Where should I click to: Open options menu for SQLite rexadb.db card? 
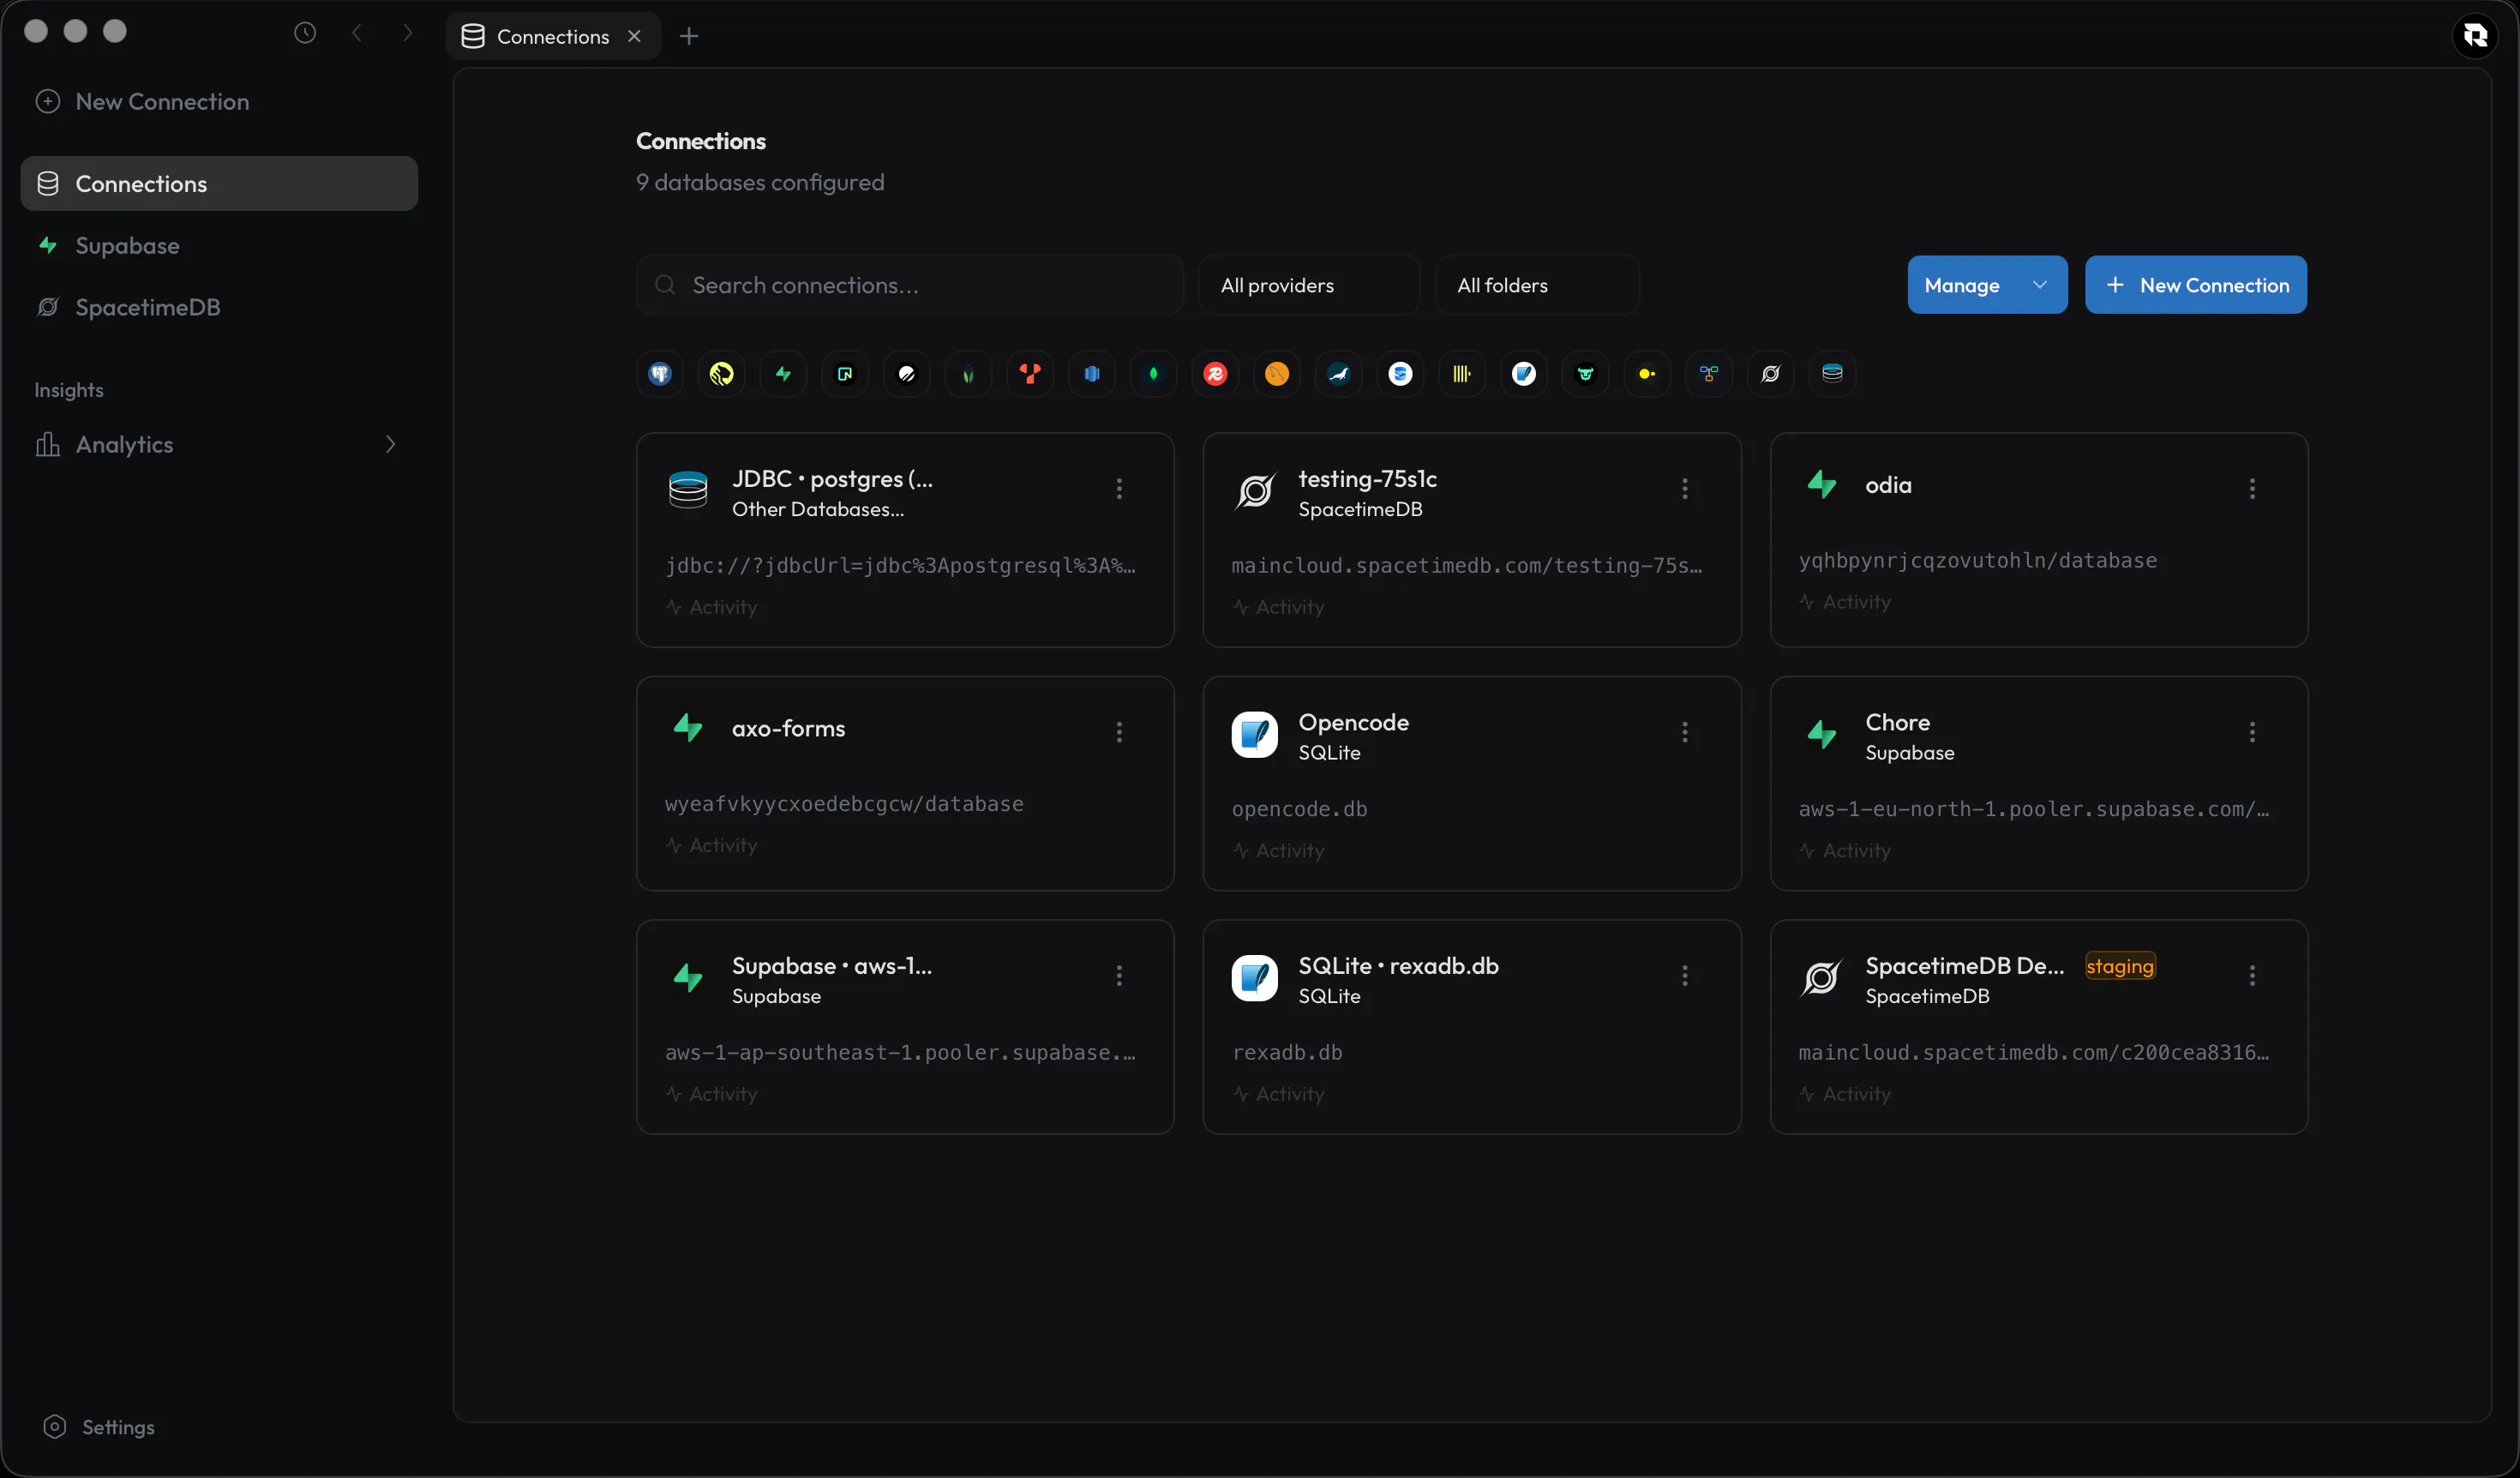coord(1685,975)
